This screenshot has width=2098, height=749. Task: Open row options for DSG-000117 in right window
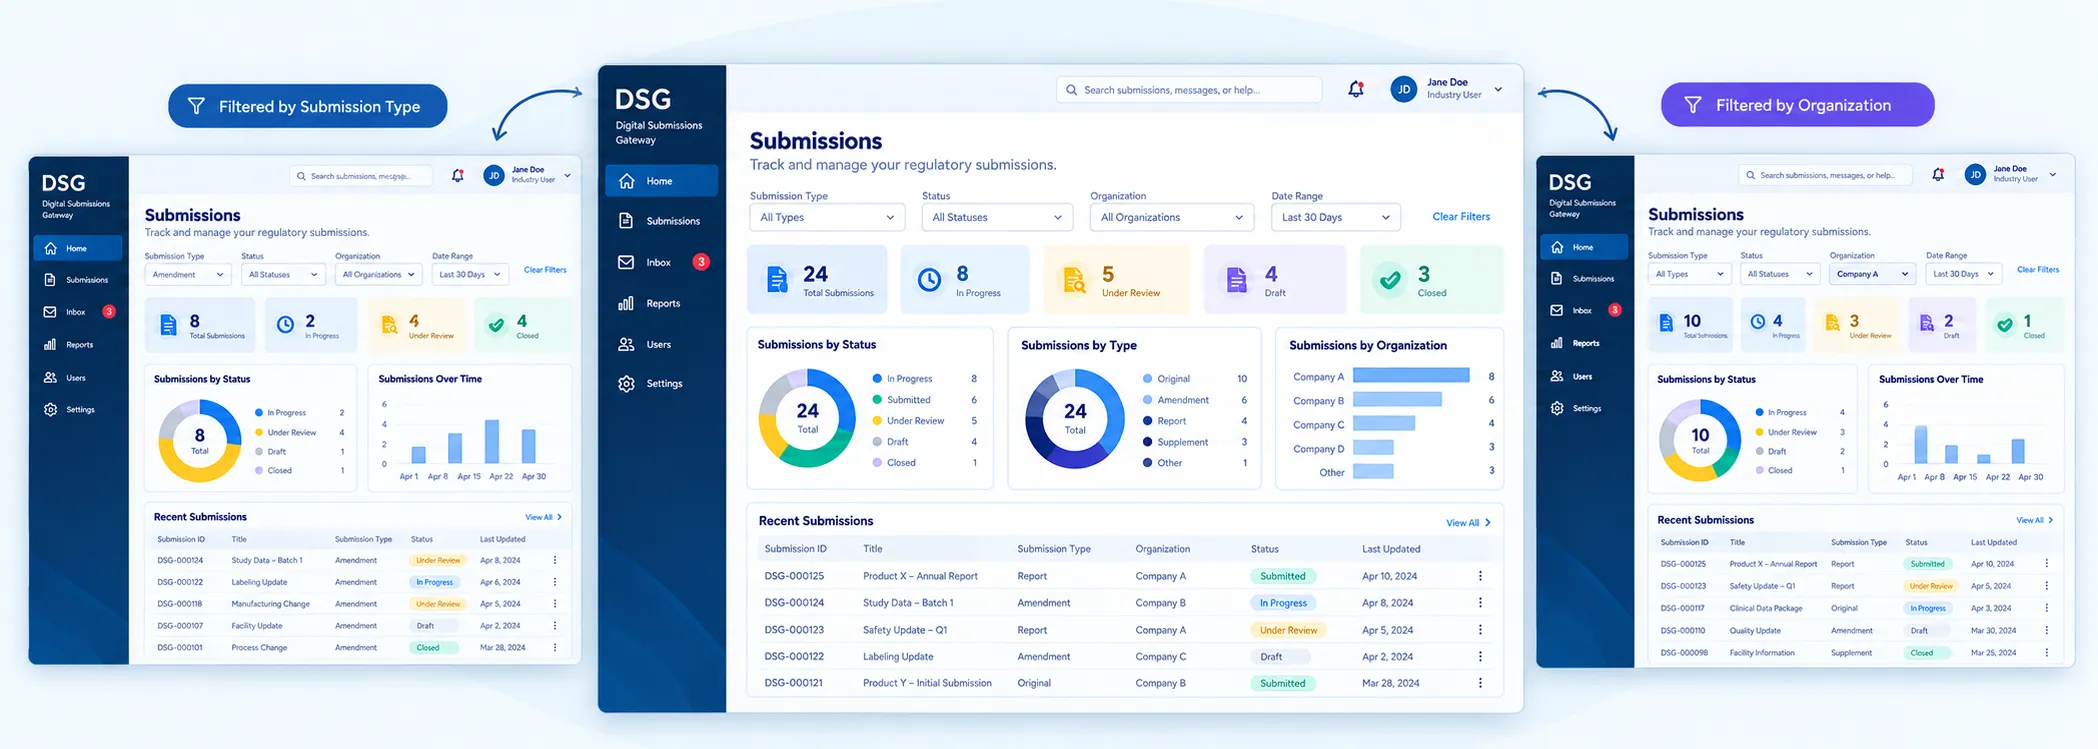pos(2047,608)
